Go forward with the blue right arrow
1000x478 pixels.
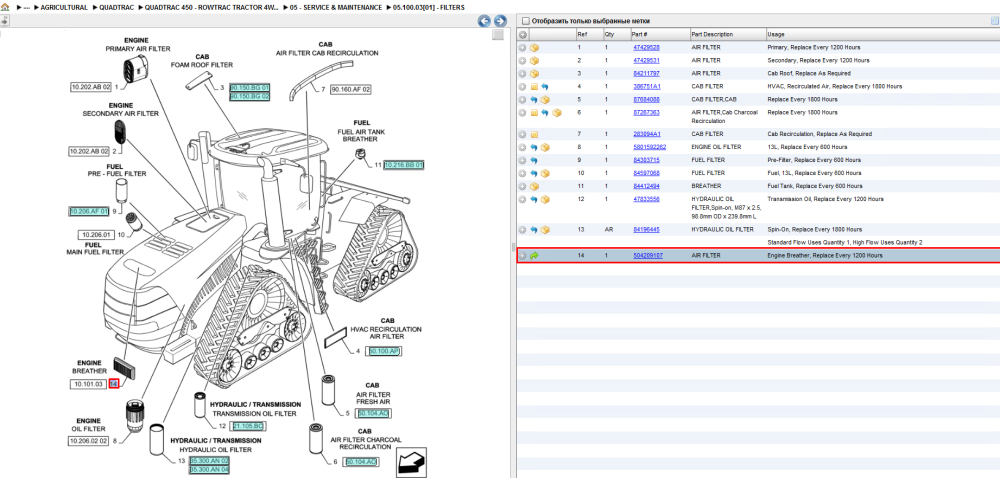pyautogui.click(x=500, y=21)
